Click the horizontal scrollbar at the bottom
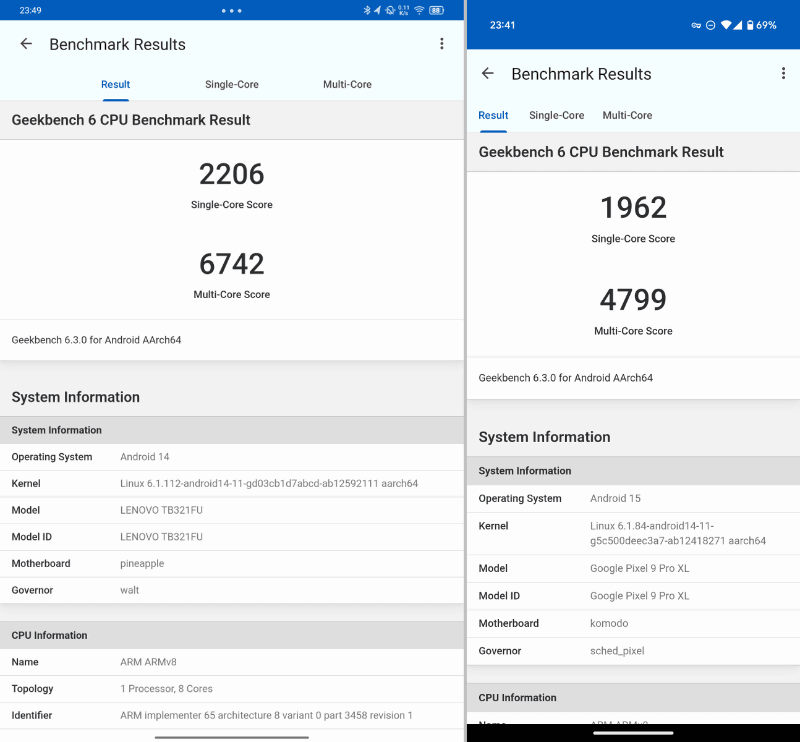The height and width of the screenshot is (742, 800). pos(231,737)
